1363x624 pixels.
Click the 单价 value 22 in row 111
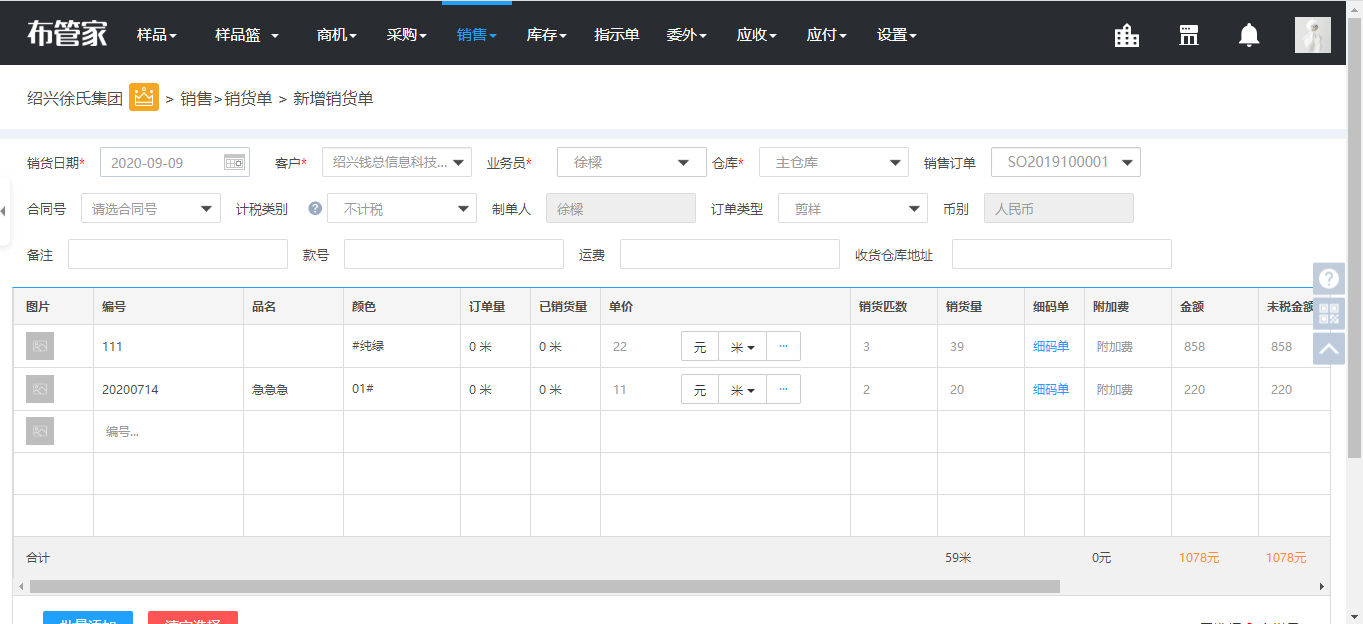tap(620, 346)
